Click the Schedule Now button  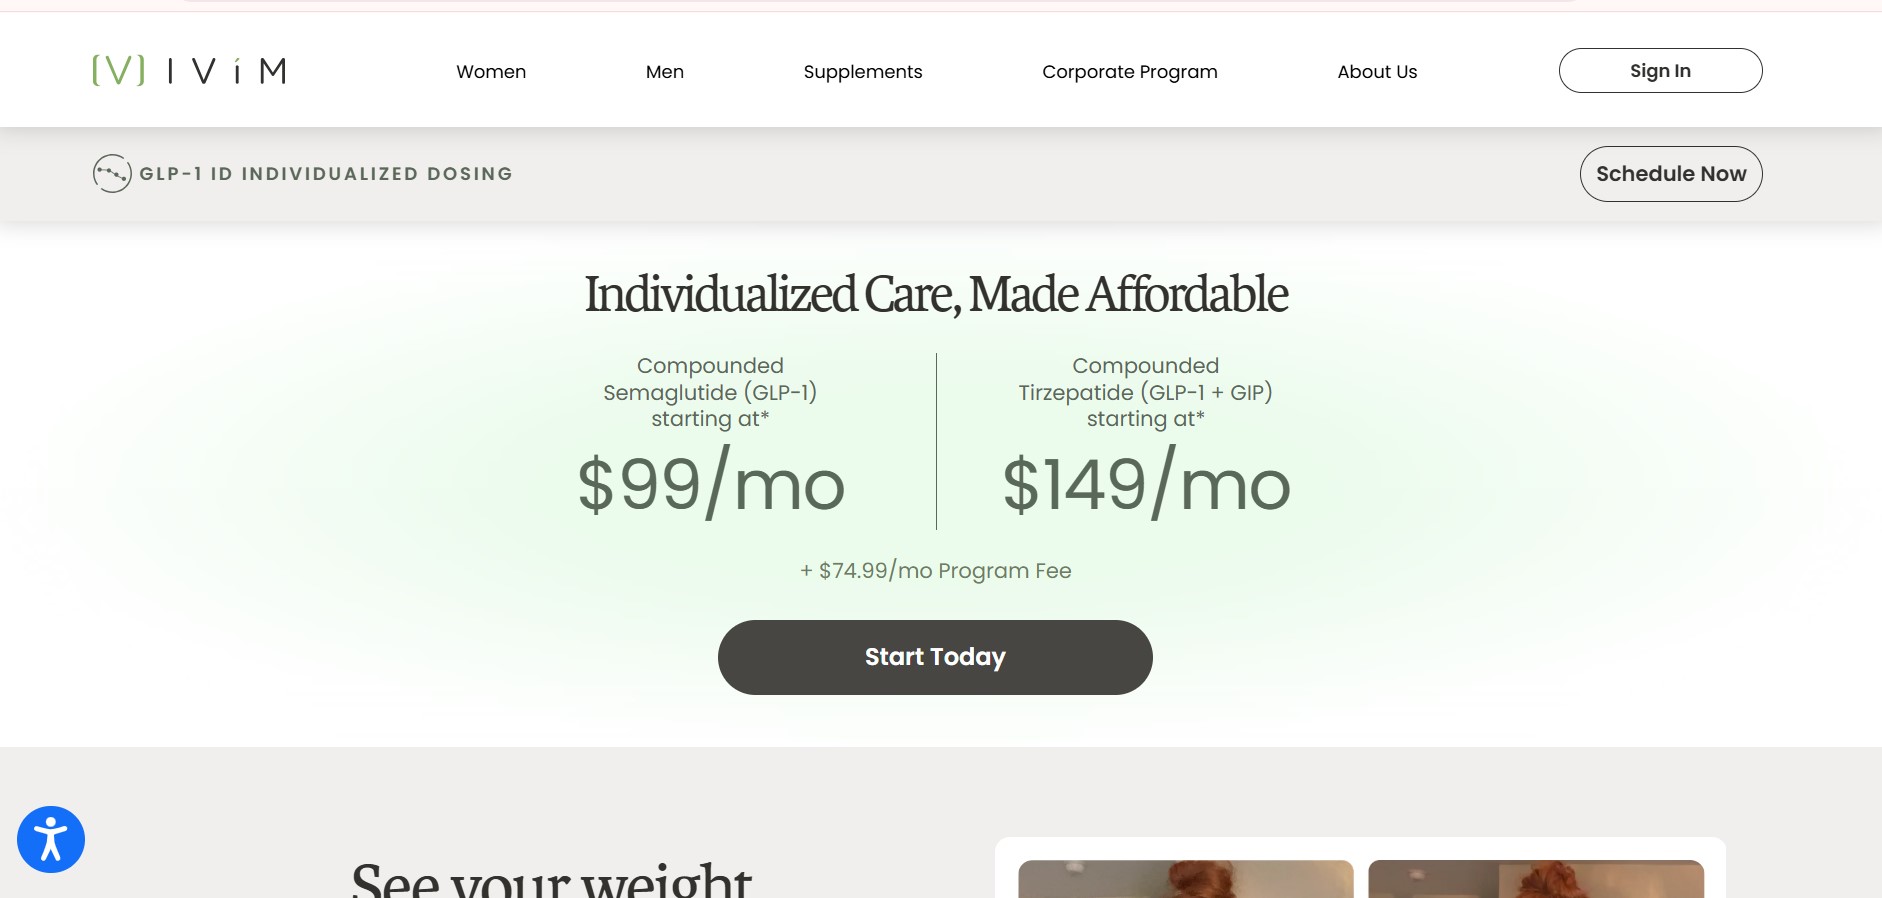pyautogui.click(x=1671, y=174)
